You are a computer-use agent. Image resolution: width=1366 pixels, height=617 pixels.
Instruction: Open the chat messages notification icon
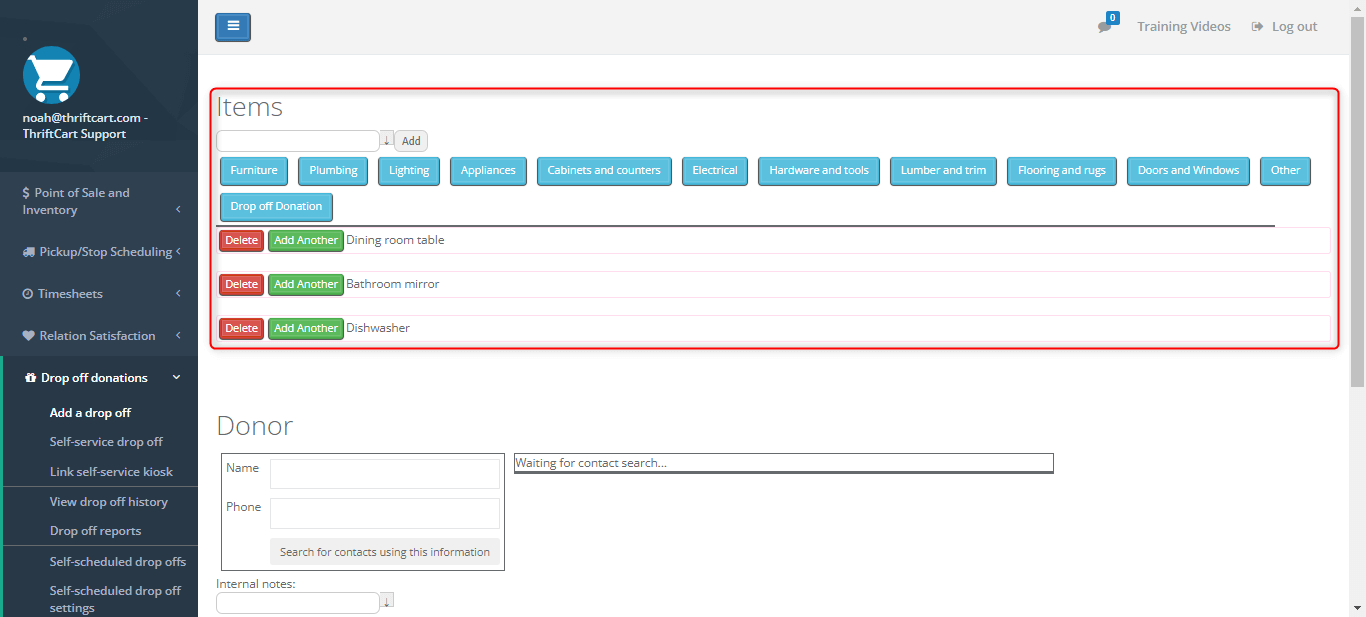pyautogui.click(x=1104, y=27)
